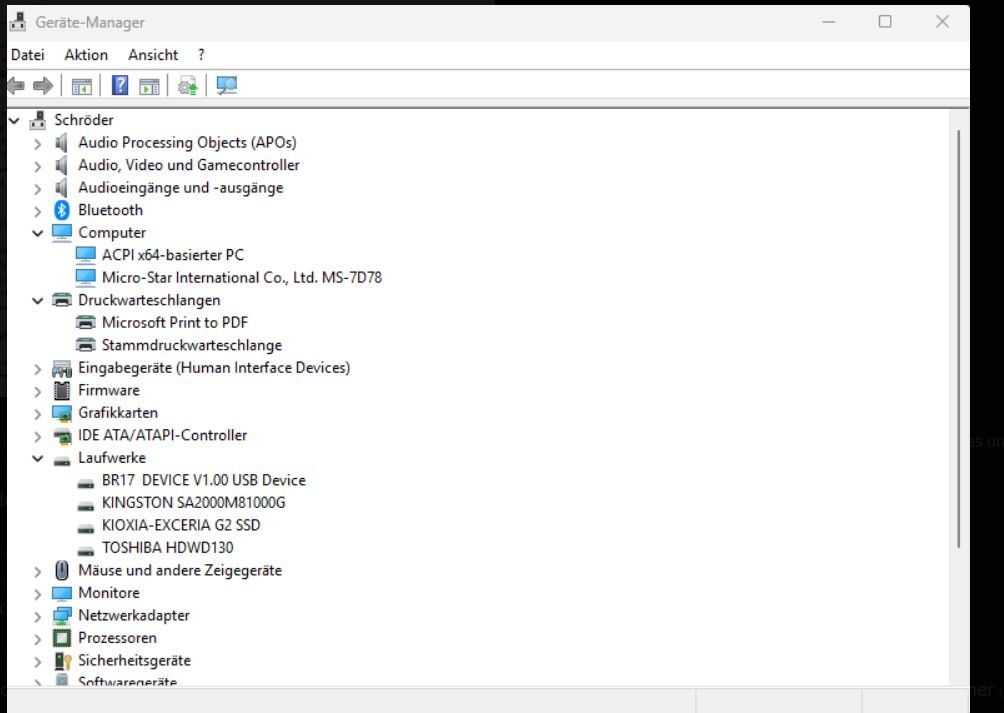
Task: Select Stammdruckwarteschlange entry
Action: tap(192, 345)
